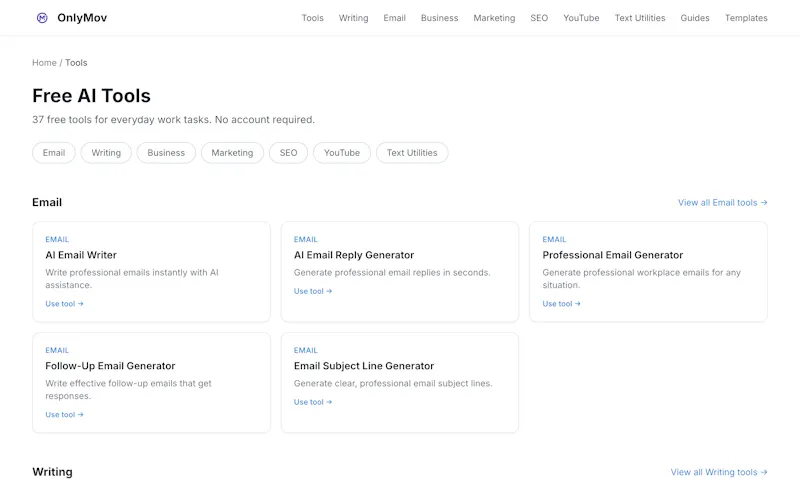
Task: Click Use tool under AI Email Reply Generator
Action: pyautogui.click(x=313, y=291)
